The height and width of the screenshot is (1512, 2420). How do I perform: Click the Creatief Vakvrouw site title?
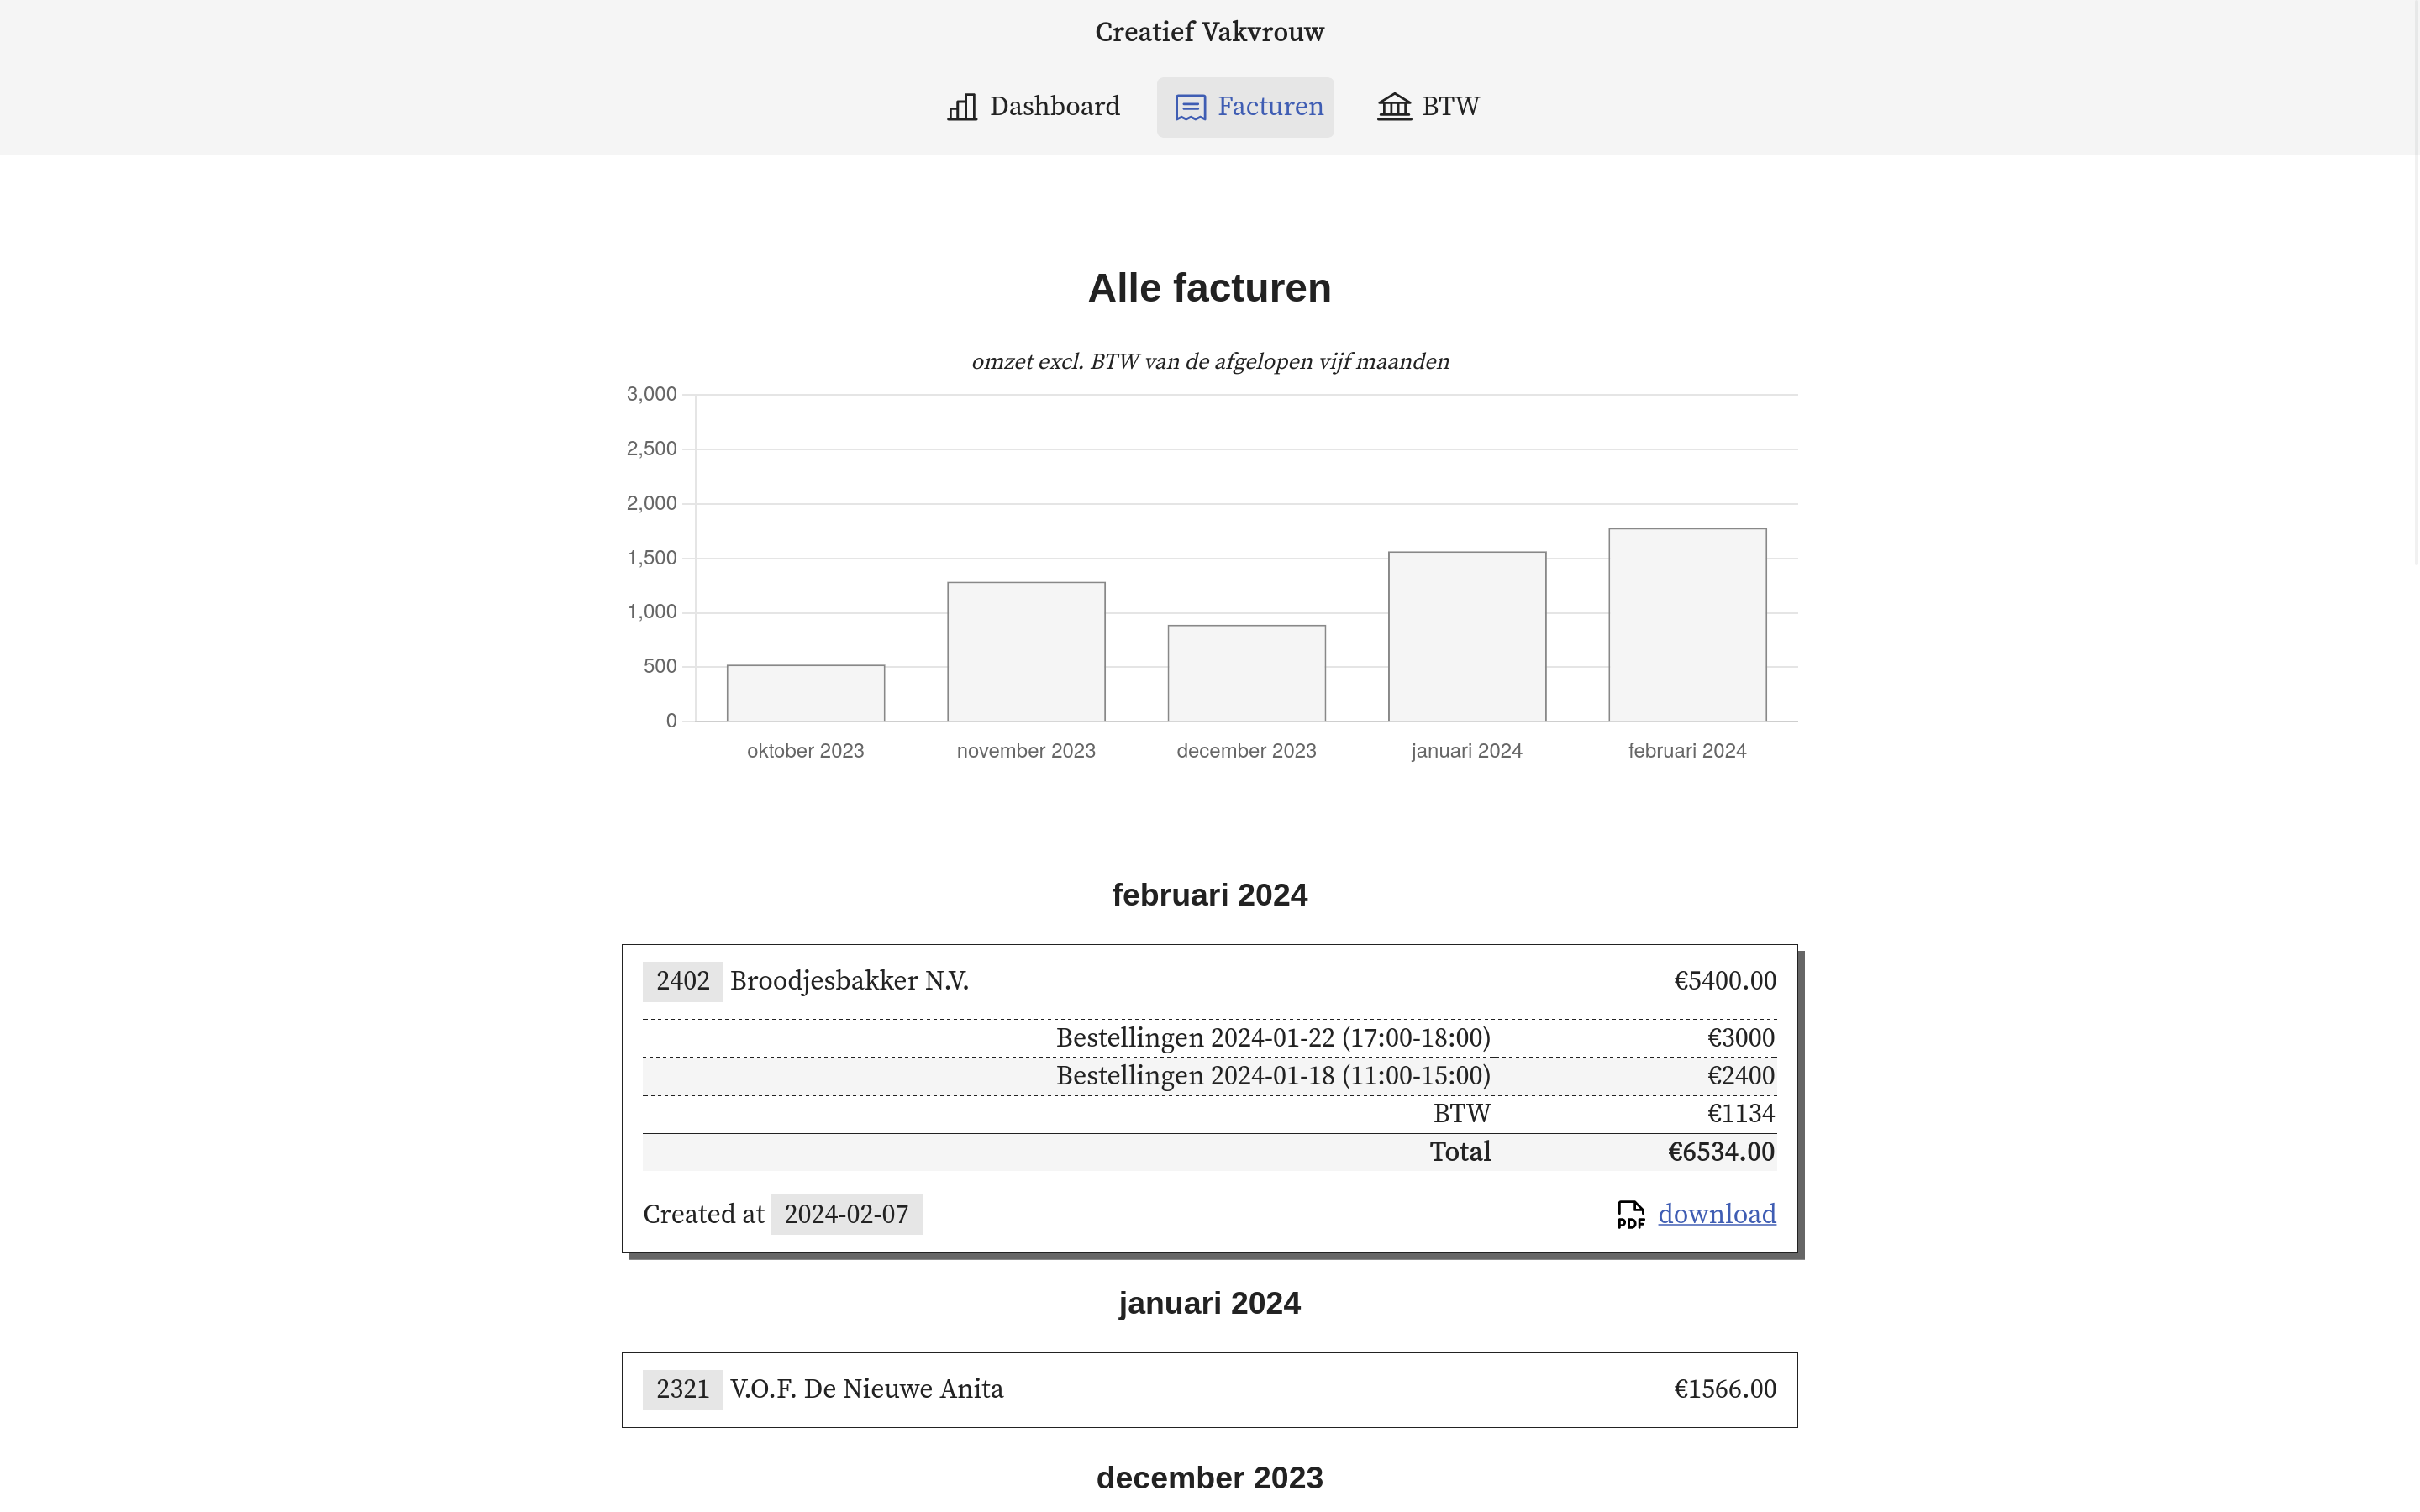point(1209,32)
